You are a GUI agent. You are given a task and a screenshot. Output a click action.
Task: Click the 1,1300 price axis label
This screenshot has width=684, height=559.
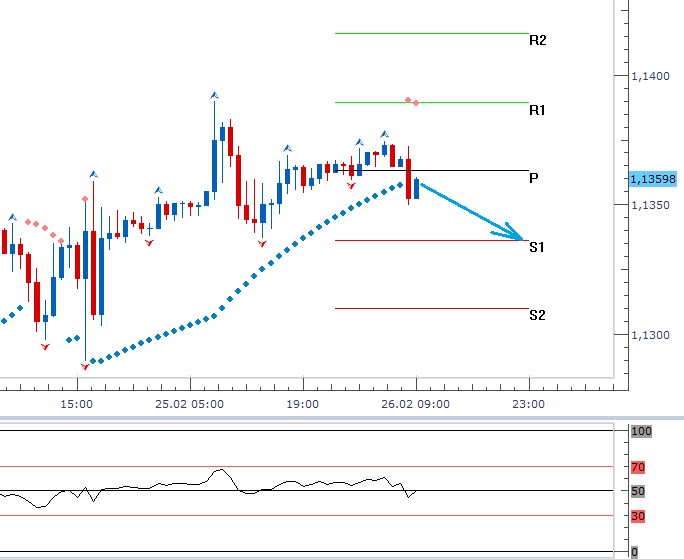coord(650,335)
